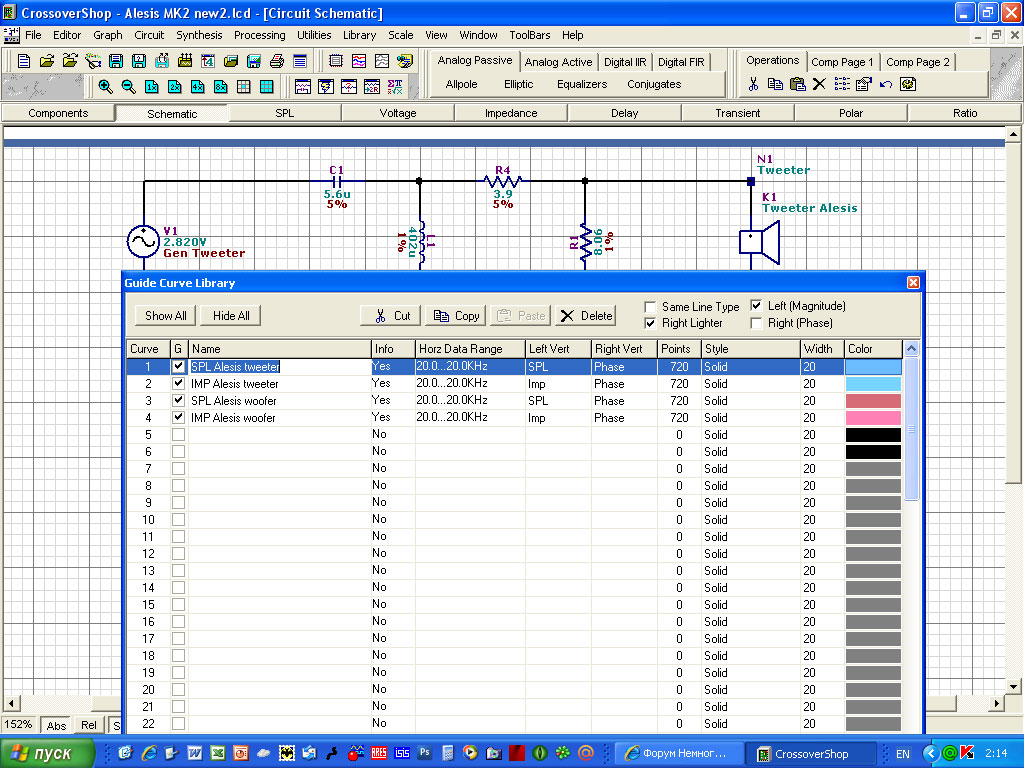
Task: Edit the SPL Alesis tweeter name field
Action: 280,366
